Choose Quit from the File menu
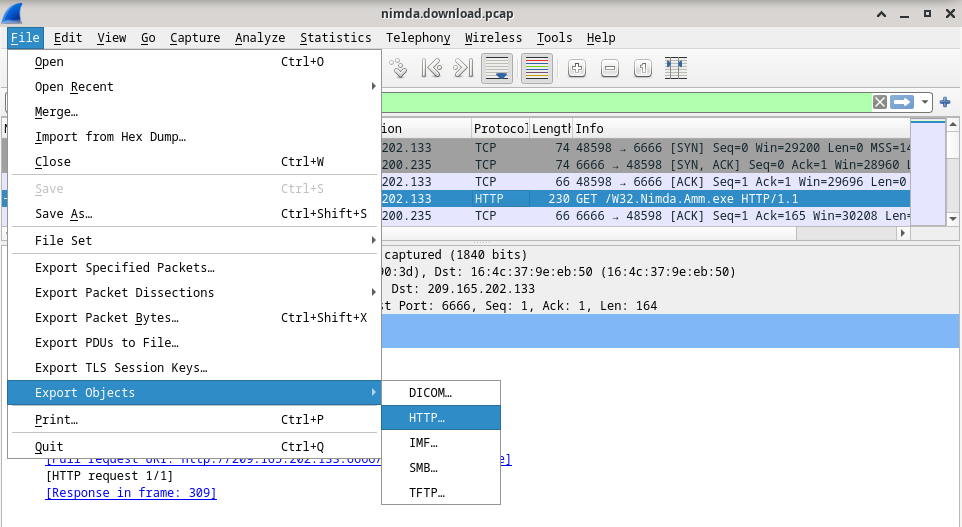This screenshot has width=962, height=527. 194,447
